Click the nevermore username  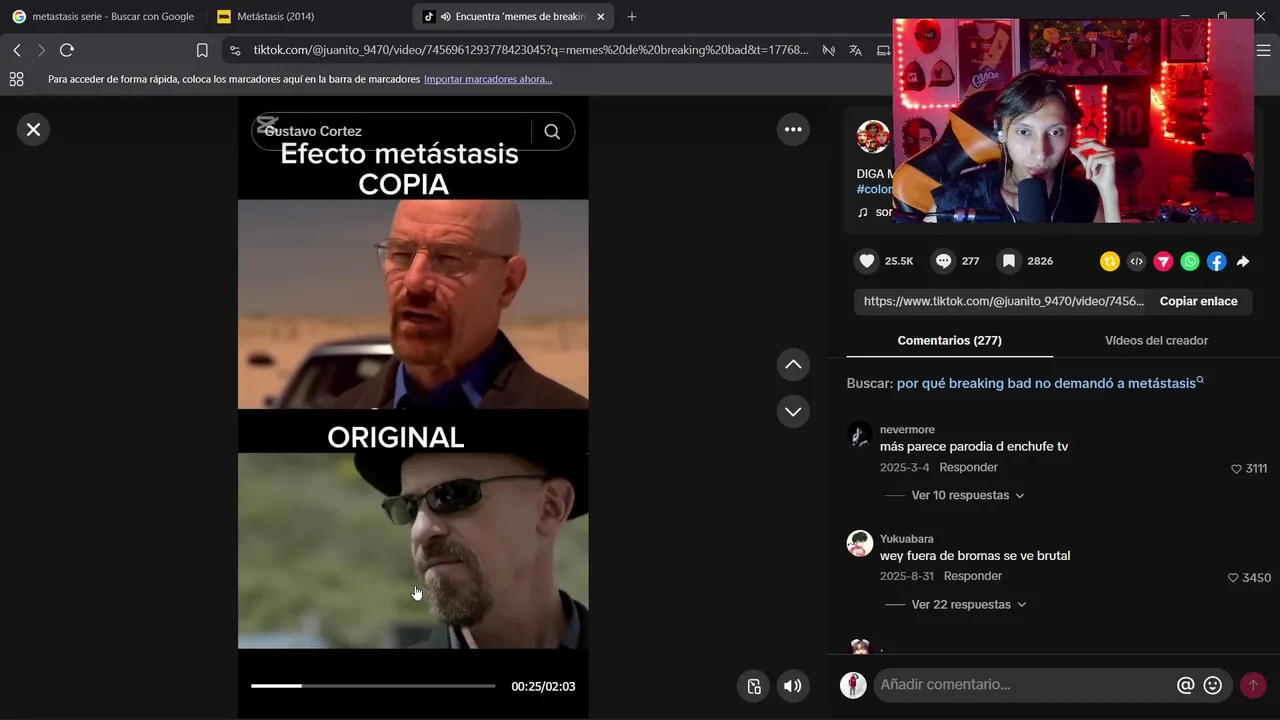click(x=907, y=430)
